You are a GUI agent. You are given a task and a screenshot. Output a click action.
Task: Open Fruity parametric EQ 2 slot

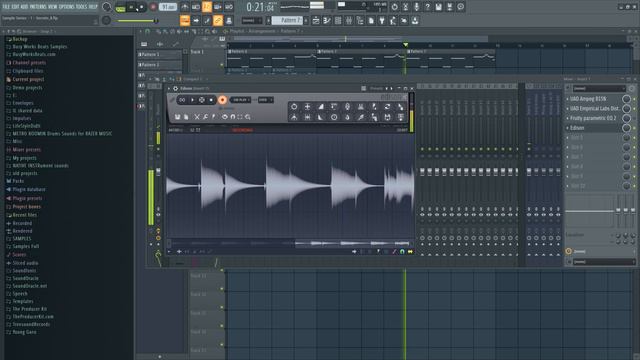(x=593, y=118)
